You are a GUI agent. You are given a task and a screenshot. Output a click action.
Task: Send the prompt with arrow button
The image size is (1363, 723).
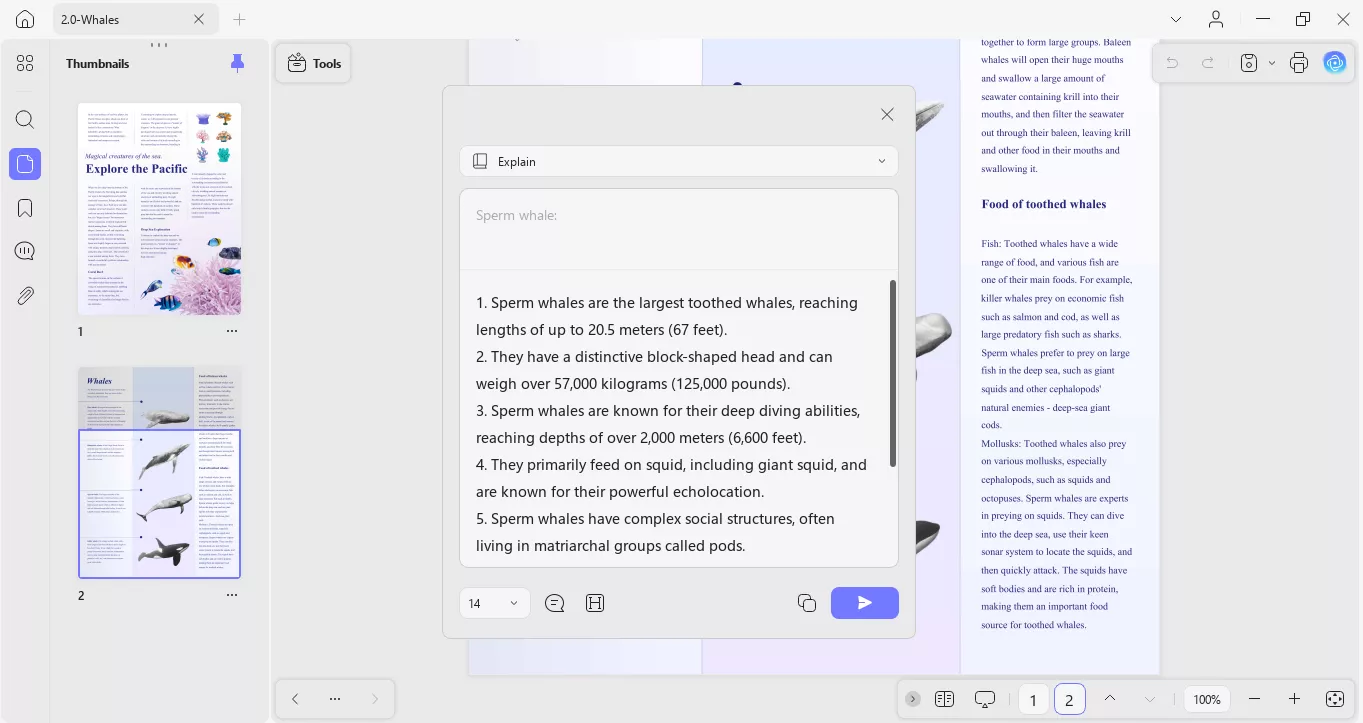click(x=865, y=603)
